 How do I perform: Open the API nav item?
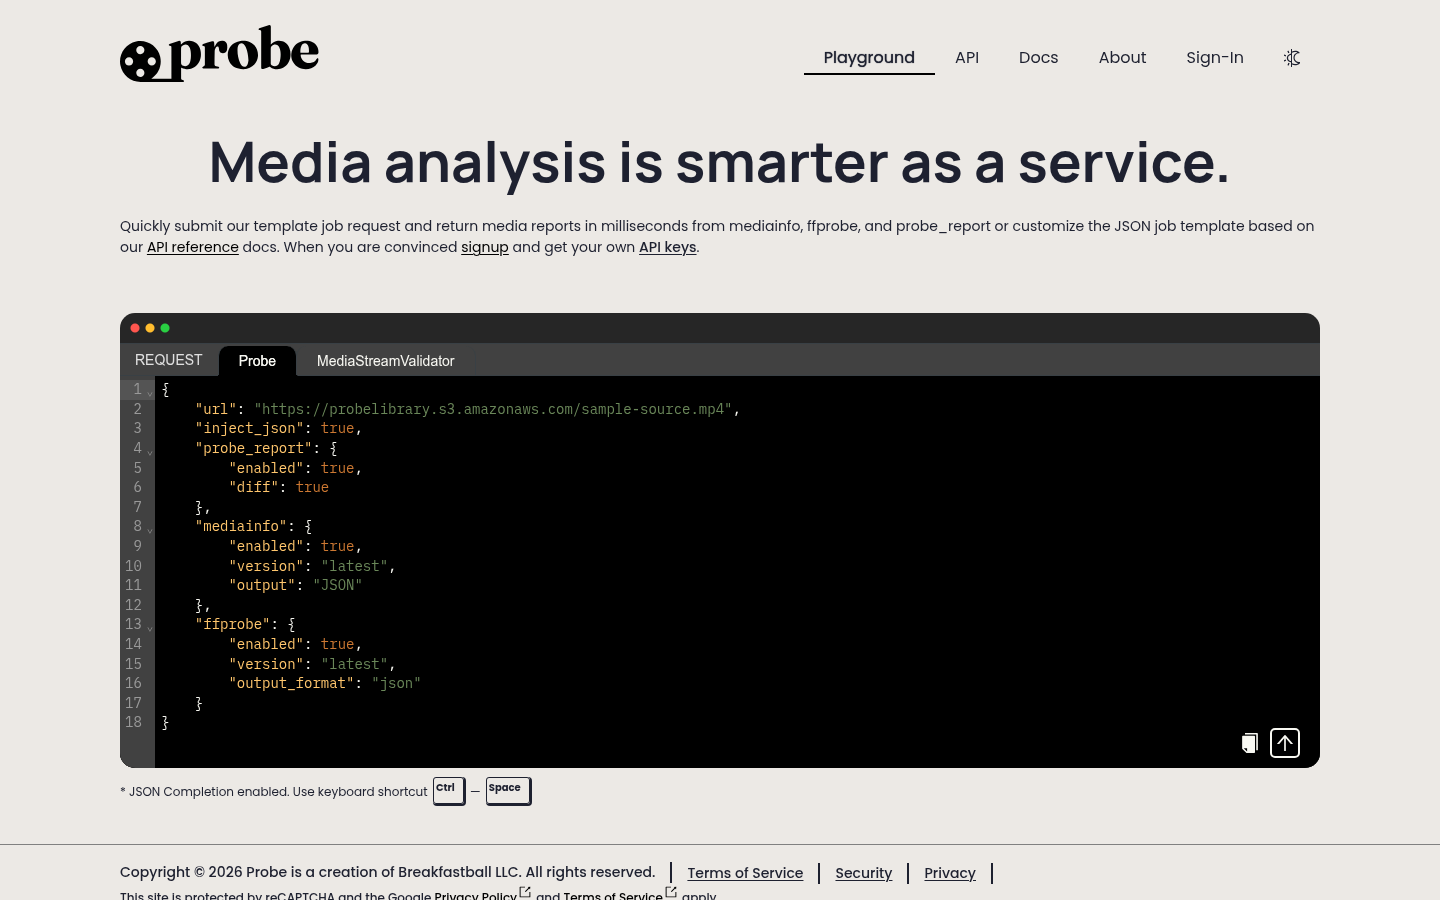[967, 58]
